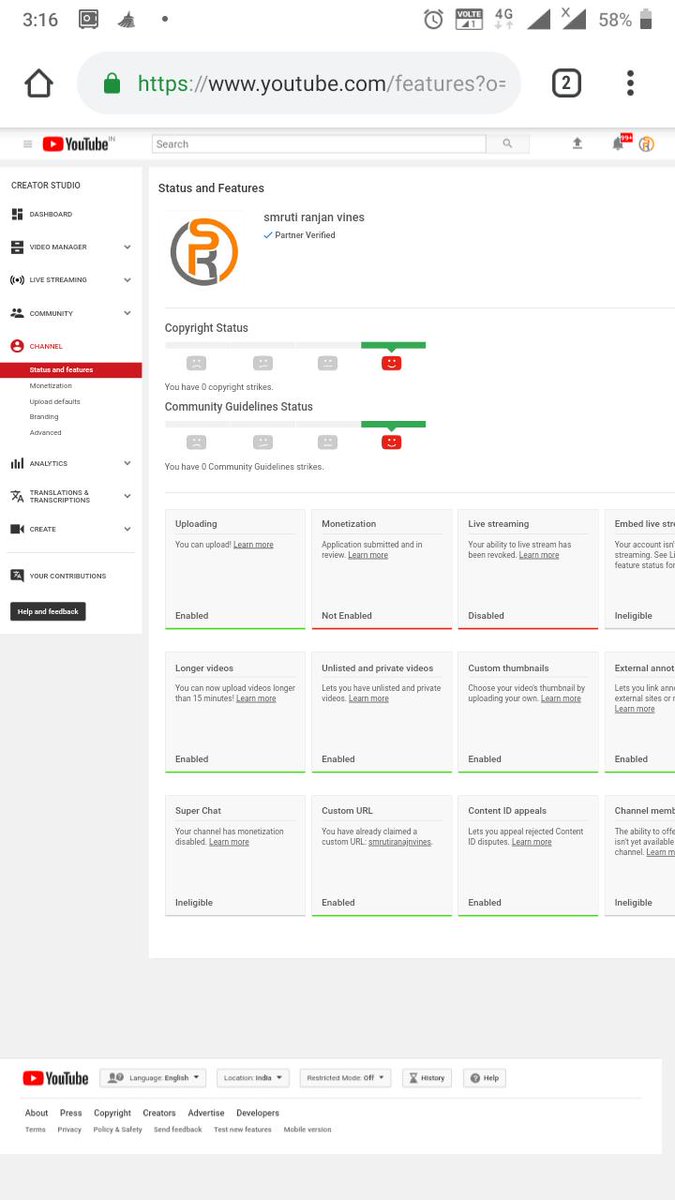Click the red Channel person icon

coord(17,346)
